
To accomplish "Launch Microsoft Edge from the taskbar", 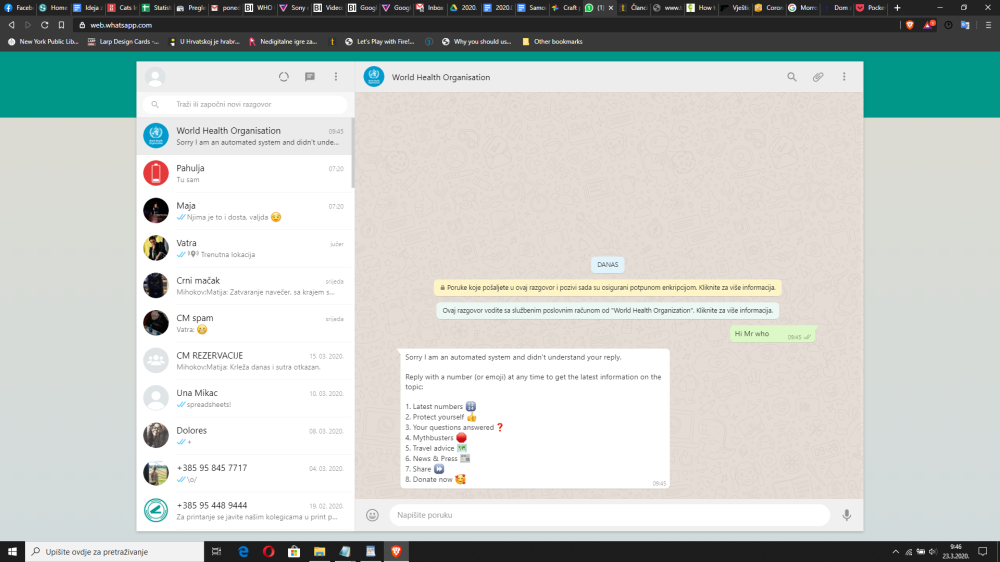I will pyautogui.click(x=243, y=551).
